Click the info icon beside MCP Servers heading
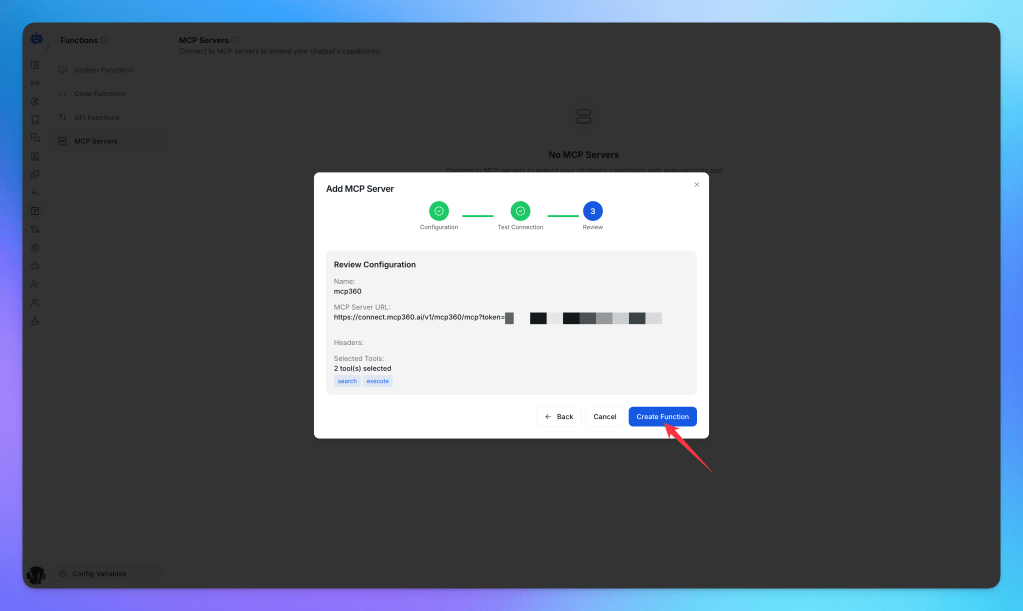This screenshot has height=611, width=1023. point(236,41)
